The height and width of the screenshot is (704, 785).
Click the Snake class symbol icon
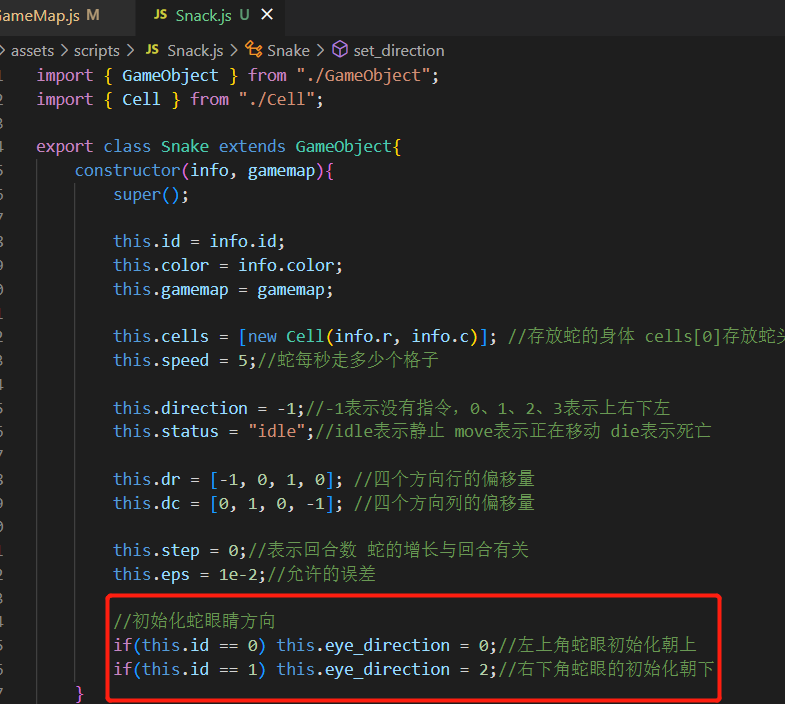pyautogui.click(x=254, y=50)
